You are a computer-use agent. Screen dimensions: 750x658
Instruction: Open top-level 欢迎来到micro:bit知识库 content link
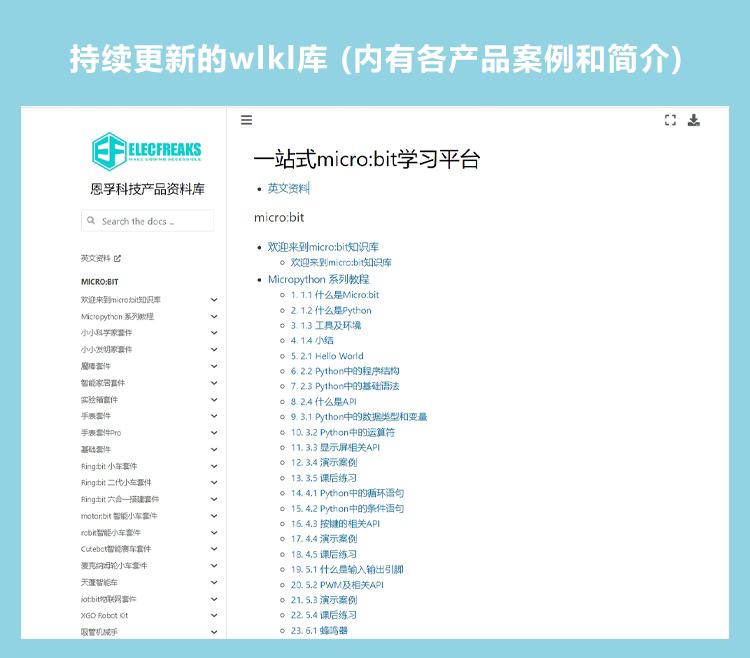point(323,247)
